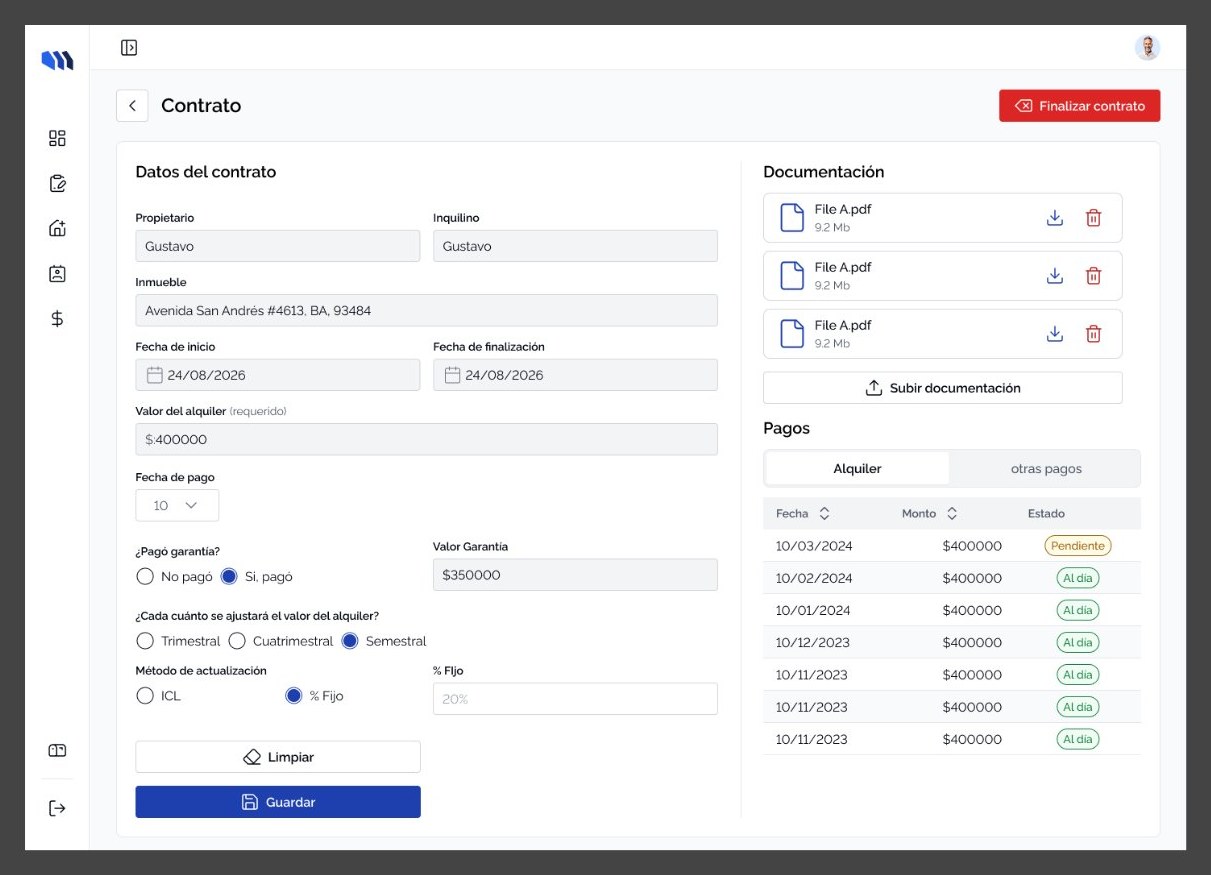Open dashboard grid icon in sidebar
This screenshot has width=1211, height=875.
tap(57, 138)
